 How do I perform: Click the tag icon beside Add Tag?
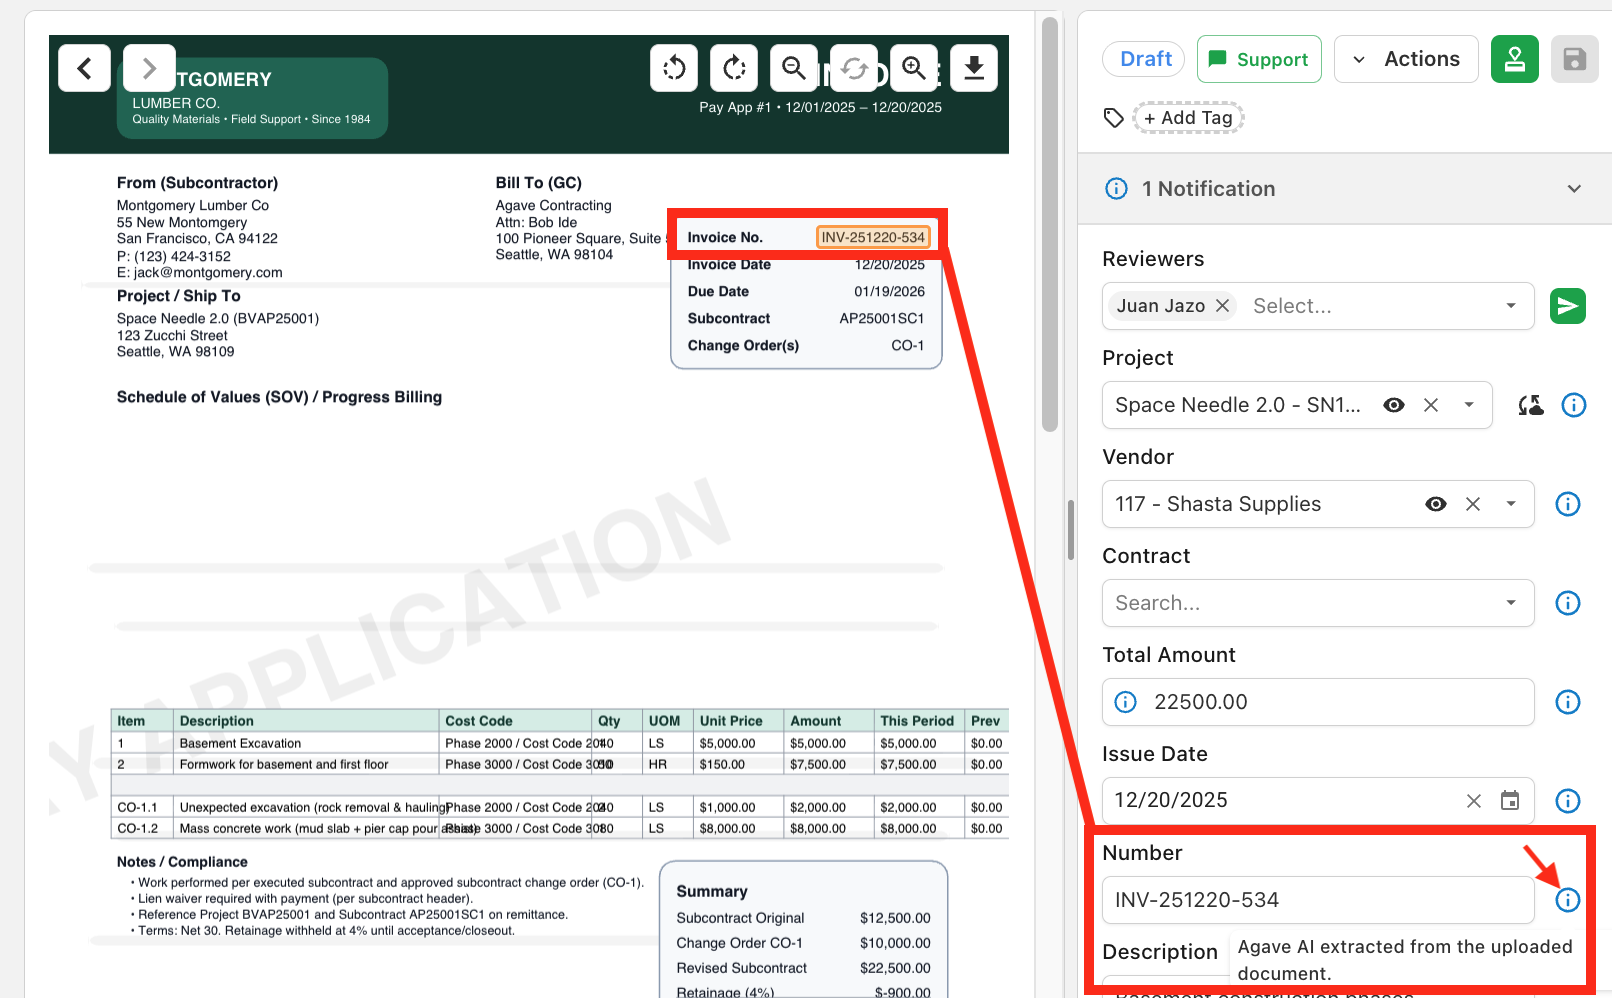1114,118
